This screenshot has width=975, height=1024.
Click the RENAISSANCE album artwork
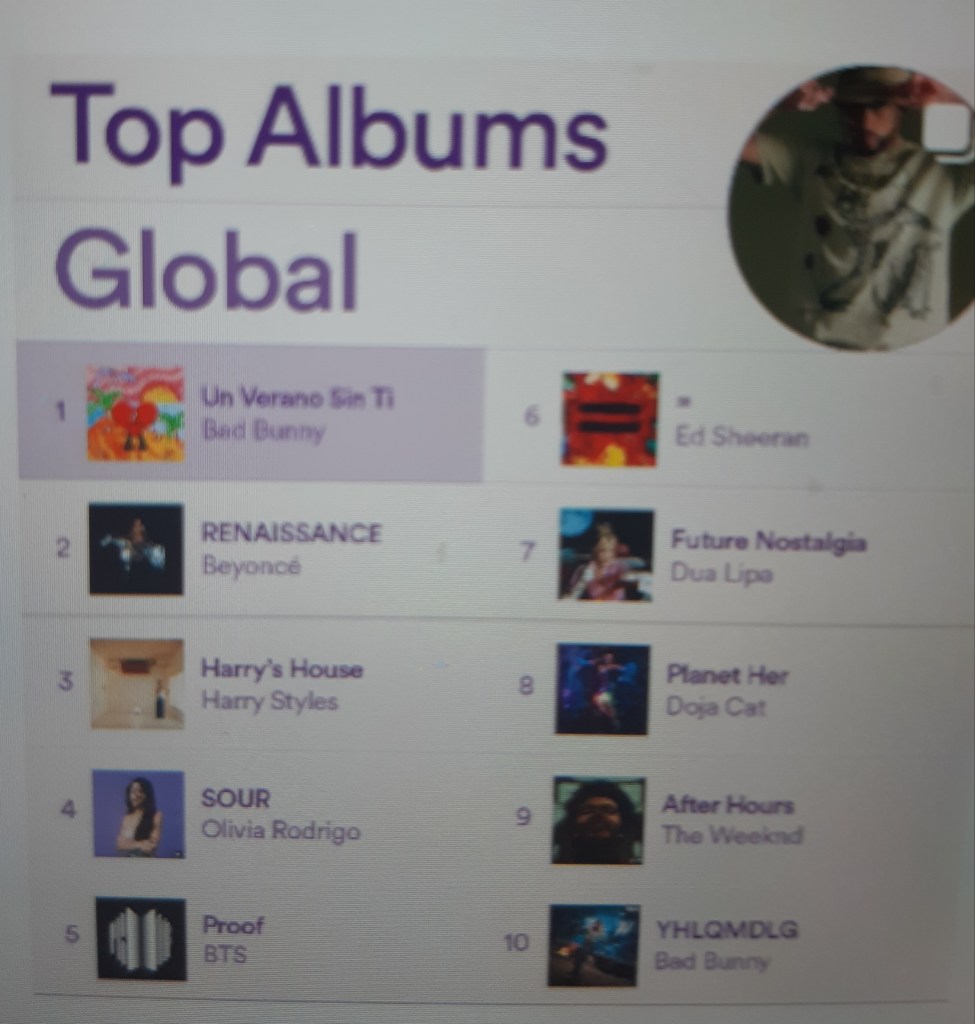point(136,549)
